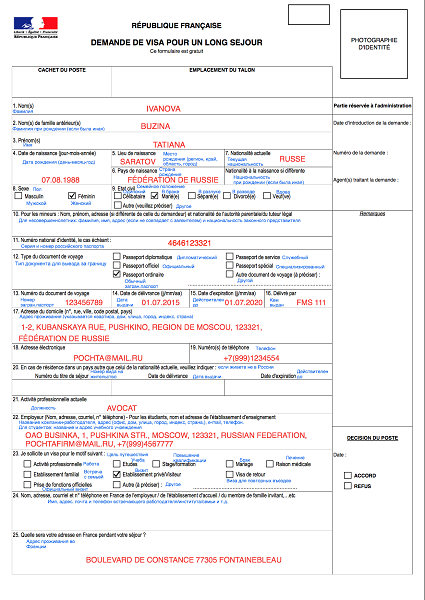Click the French Republic logo
Viewport: 425px width, 600px height.
click(x=36, y=28)
